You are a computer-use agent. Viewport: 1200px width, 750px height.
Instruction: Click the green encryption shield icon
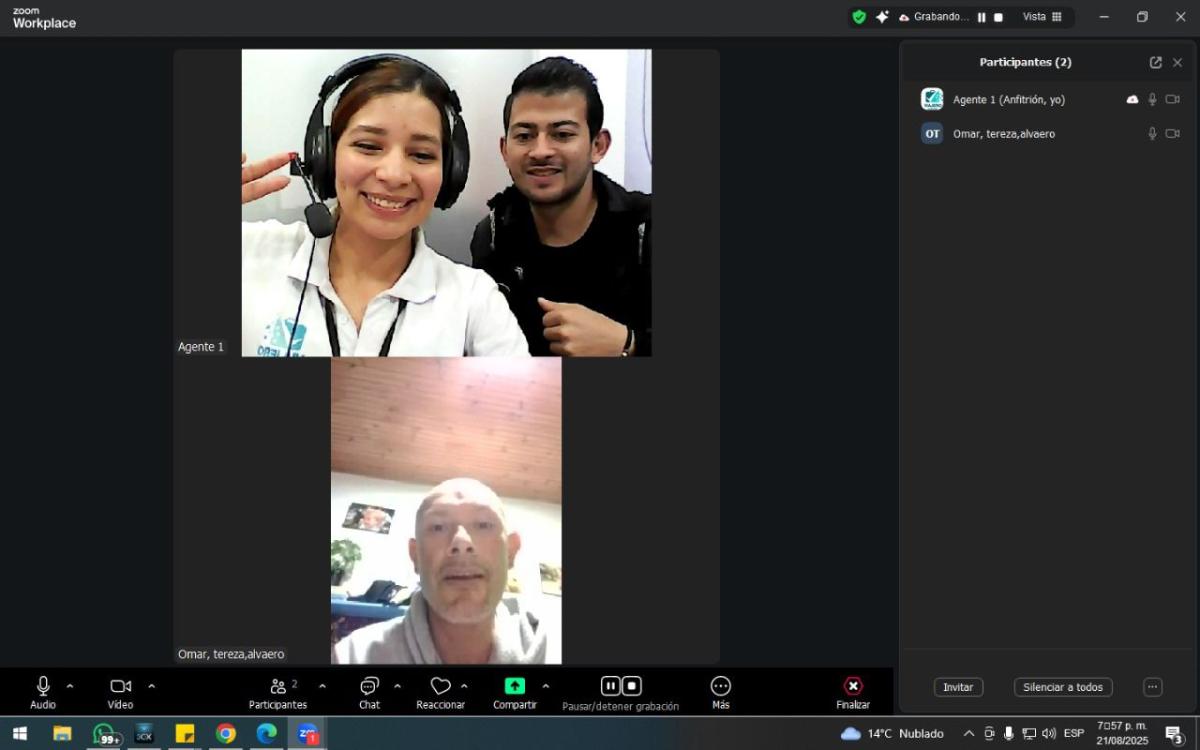(859, 17)
